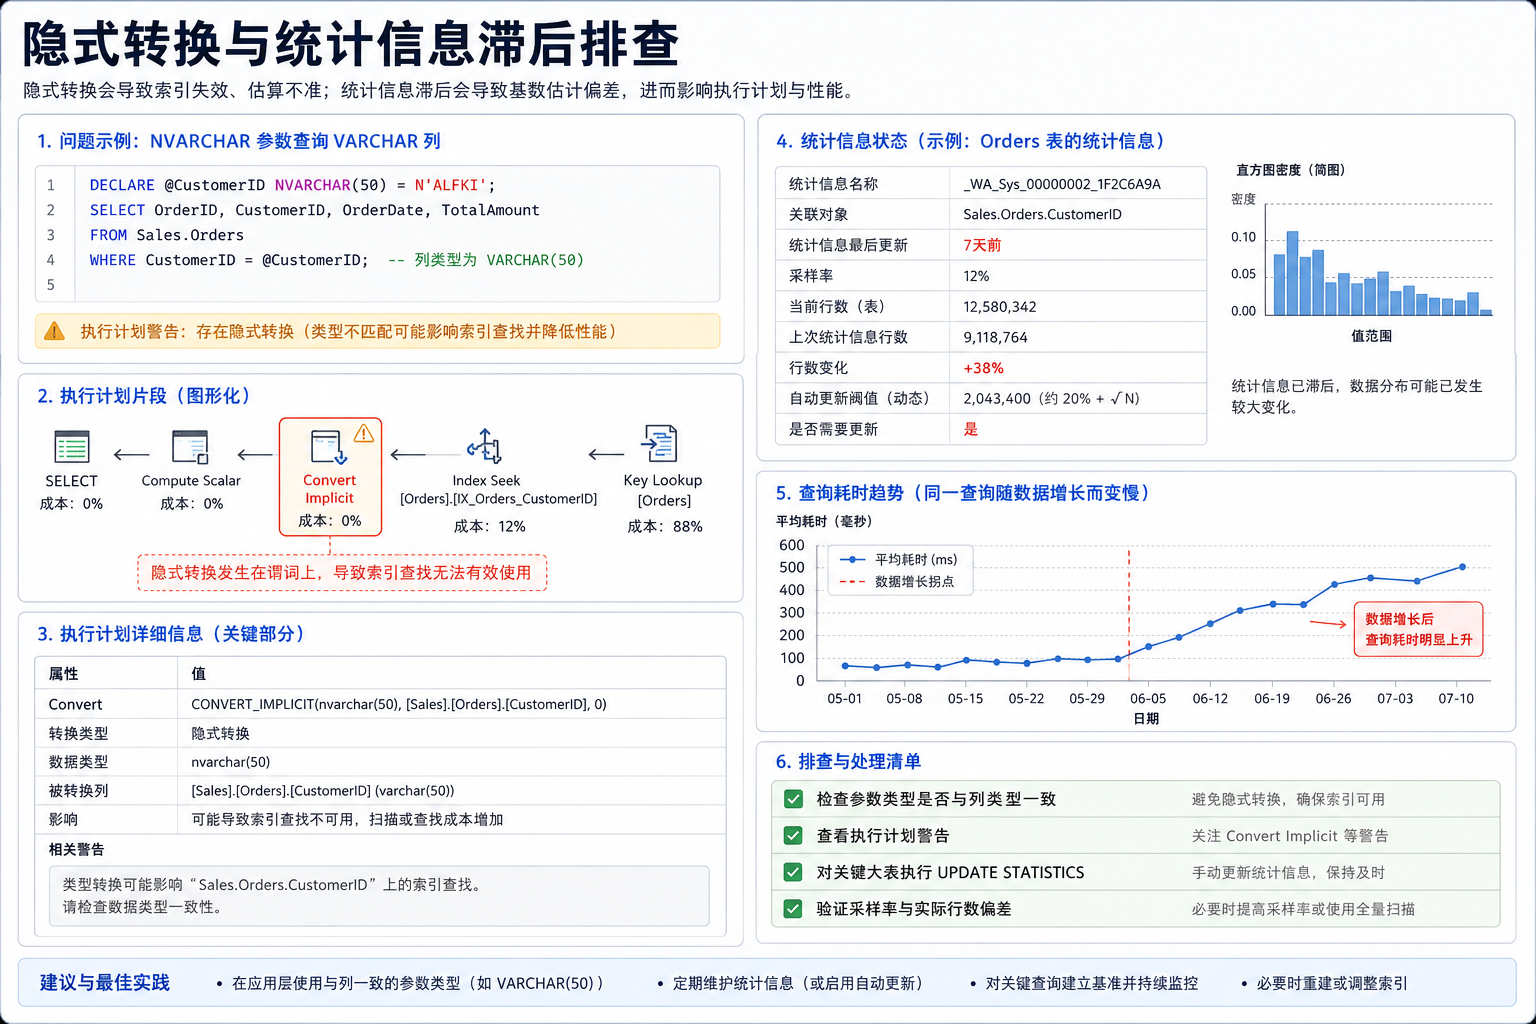Click section heading 4. 统计信息状态
The width and height of the screenshot is (1536, 1024).
coord(970,141)
